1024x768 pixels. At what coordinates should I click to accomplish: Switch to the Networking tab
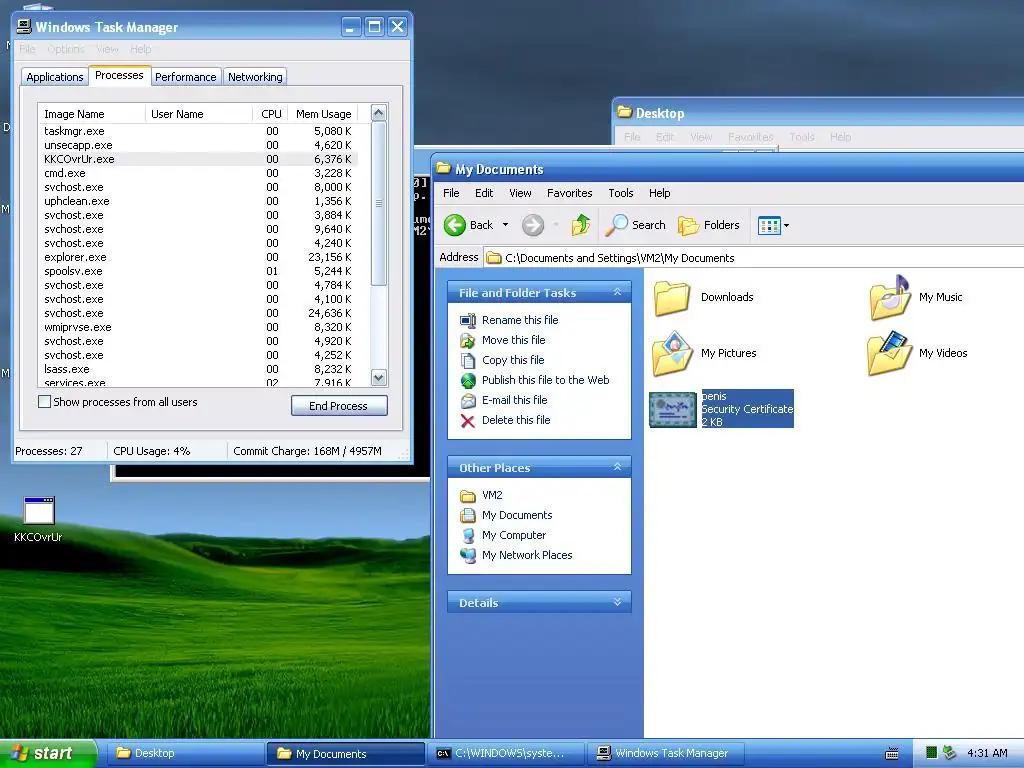point(255,77)
